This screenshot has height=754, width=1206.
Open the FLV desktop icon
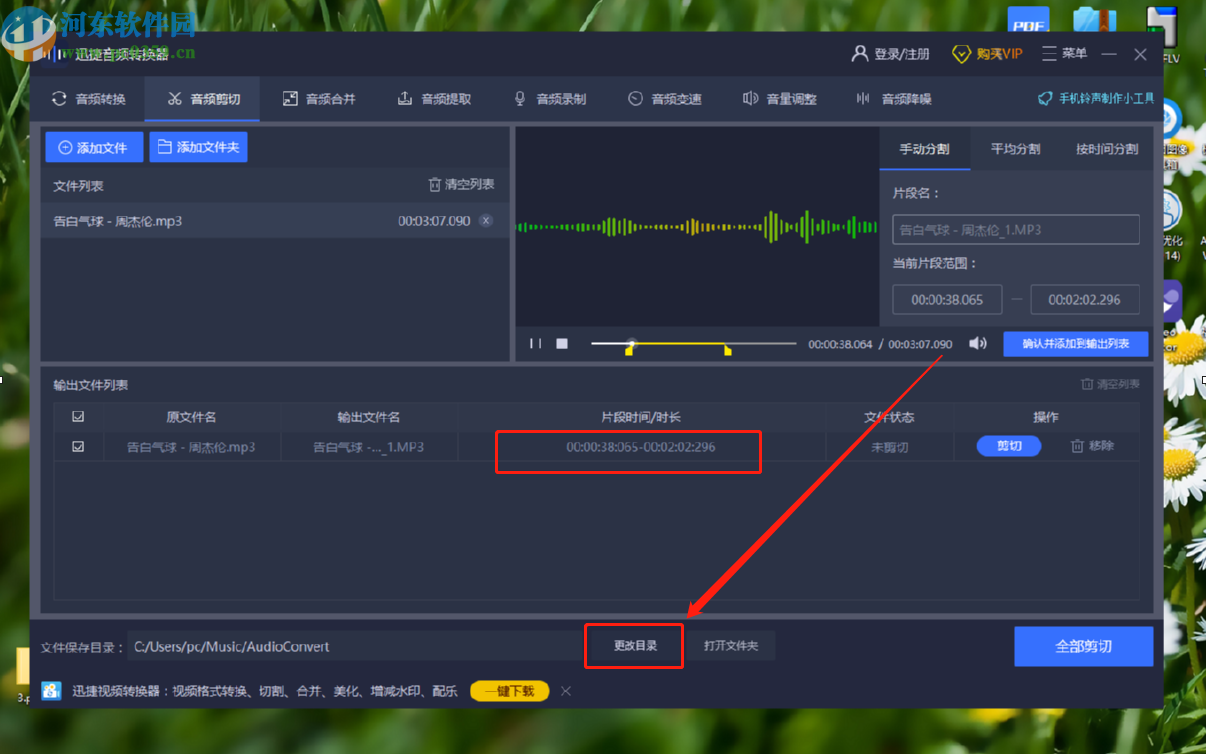(1165, 35)
